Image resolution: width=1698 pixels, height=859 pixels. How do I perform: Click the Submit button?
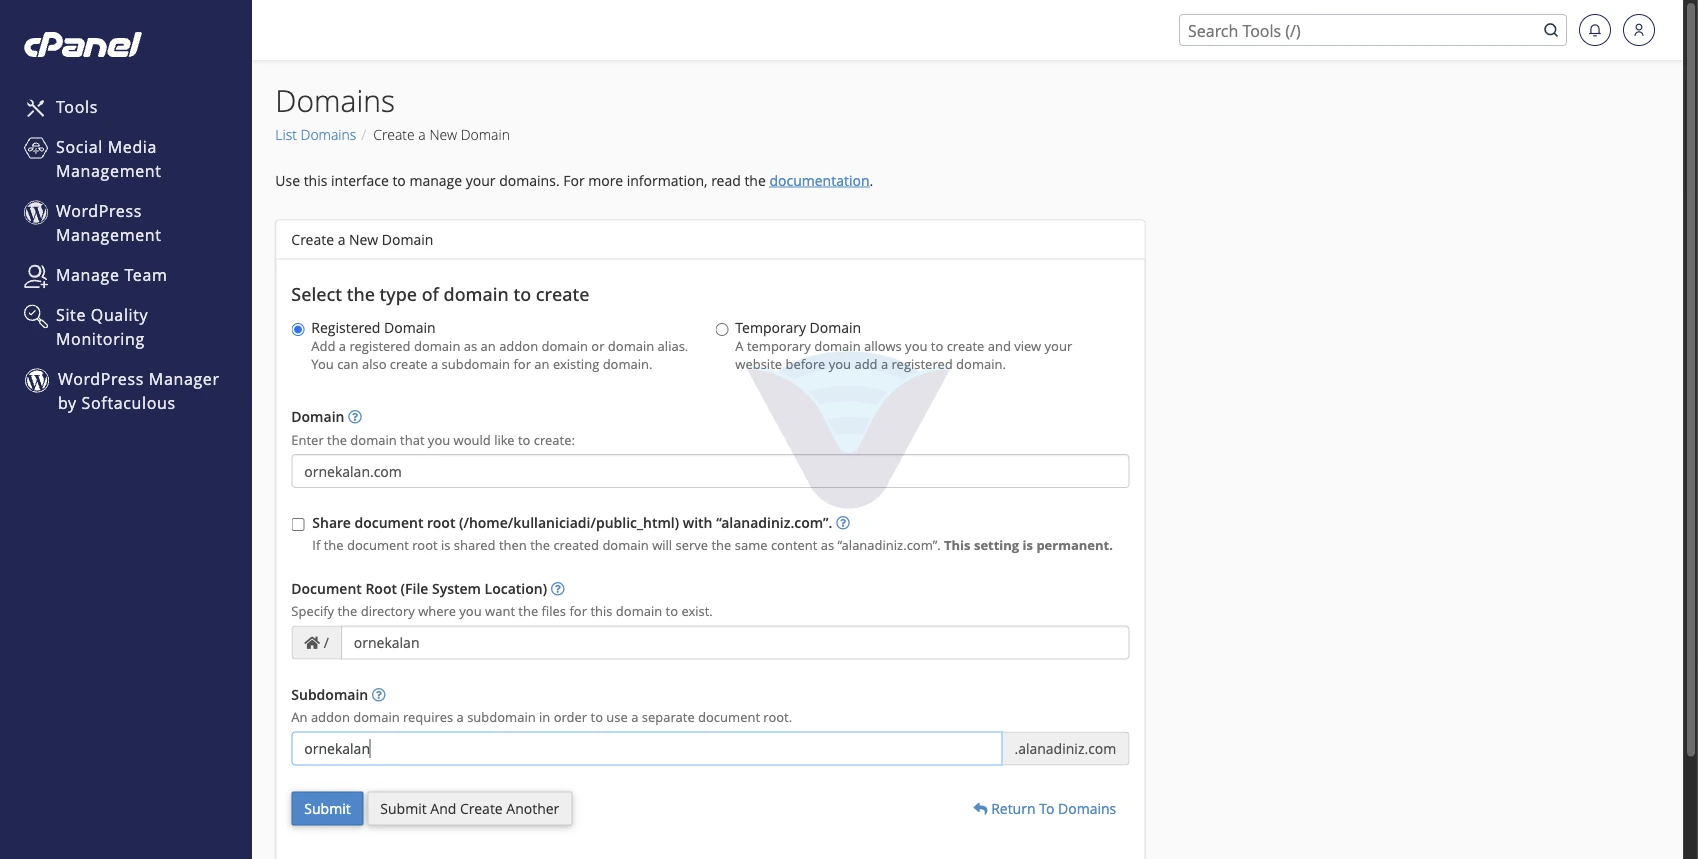point(327,809)
